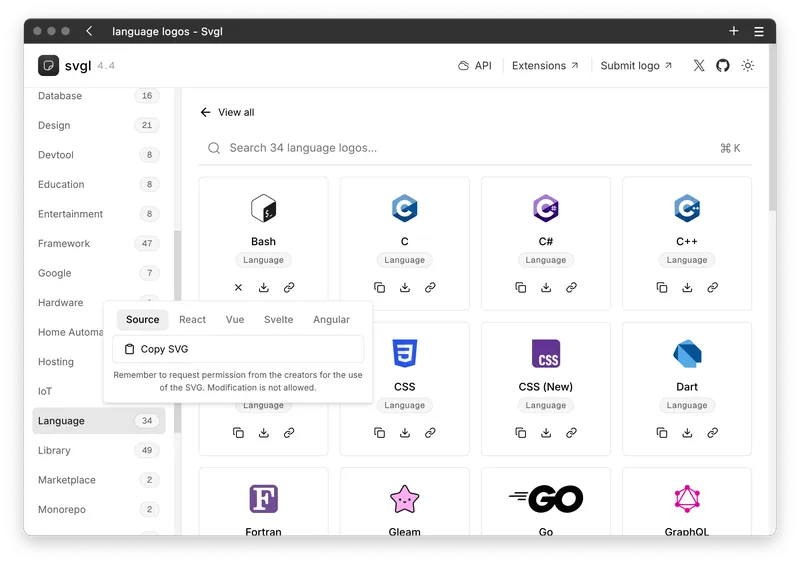Select the Framework category
Screen dimensions: 800x565
coord(98,243)
